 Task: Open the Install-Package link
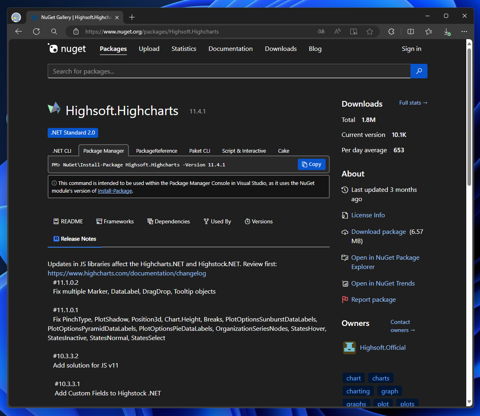tap(115, 191)
